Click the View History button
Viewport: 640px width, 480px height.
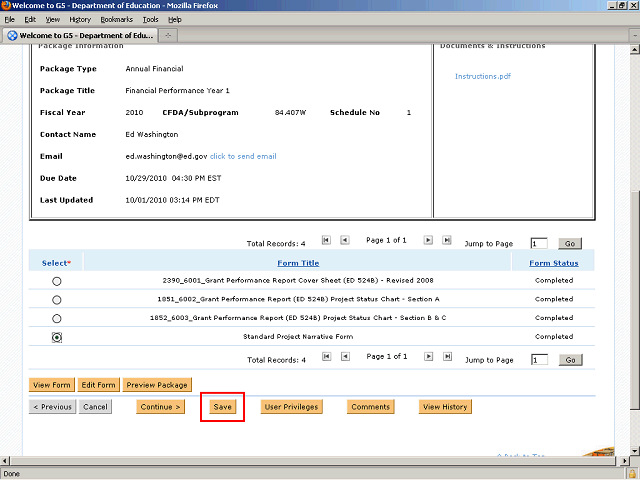coord(445,407)
